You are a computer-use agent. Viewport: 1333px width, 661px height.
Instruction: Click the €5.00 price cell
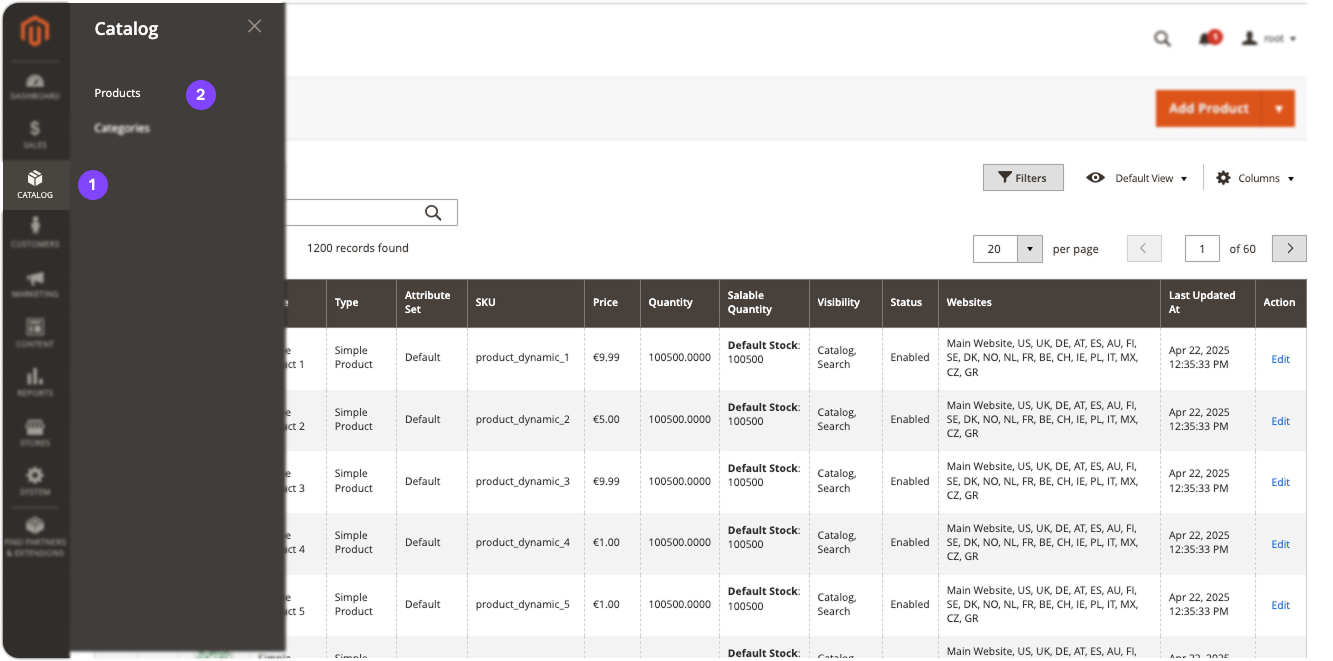(x=606, y=420)
